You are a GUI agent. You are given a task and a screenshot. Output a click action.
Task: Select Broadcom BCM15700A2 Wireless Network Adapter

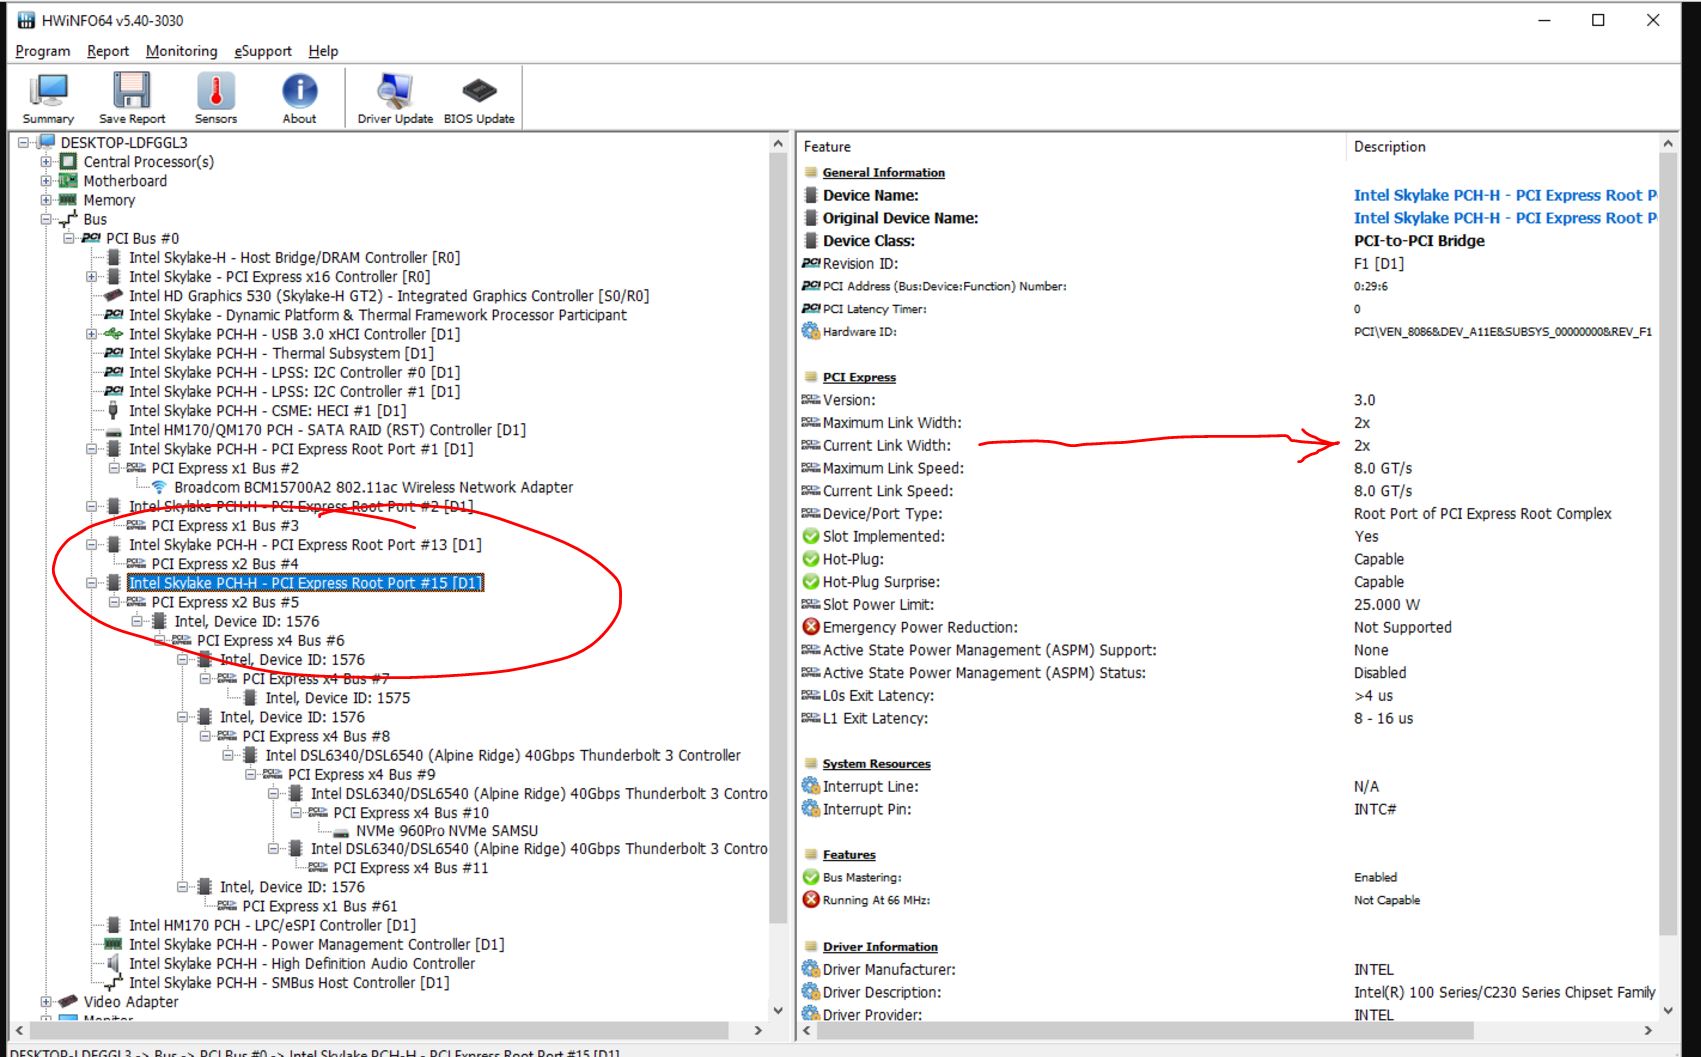point(373,488)
